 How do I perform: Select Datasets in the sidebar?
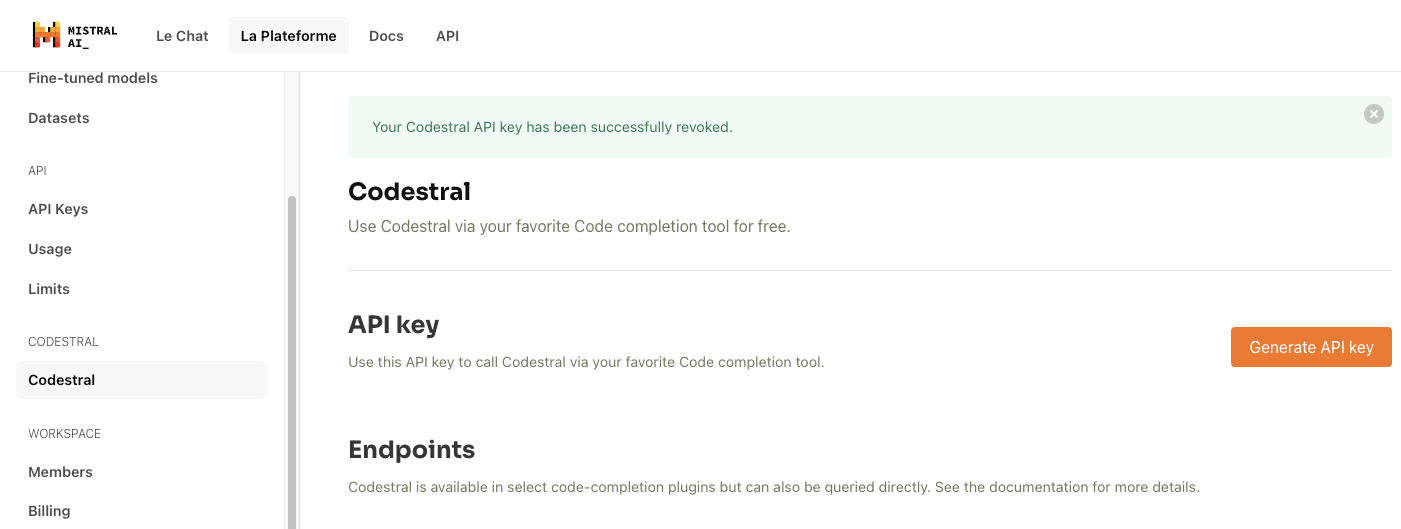click(59, 118)
